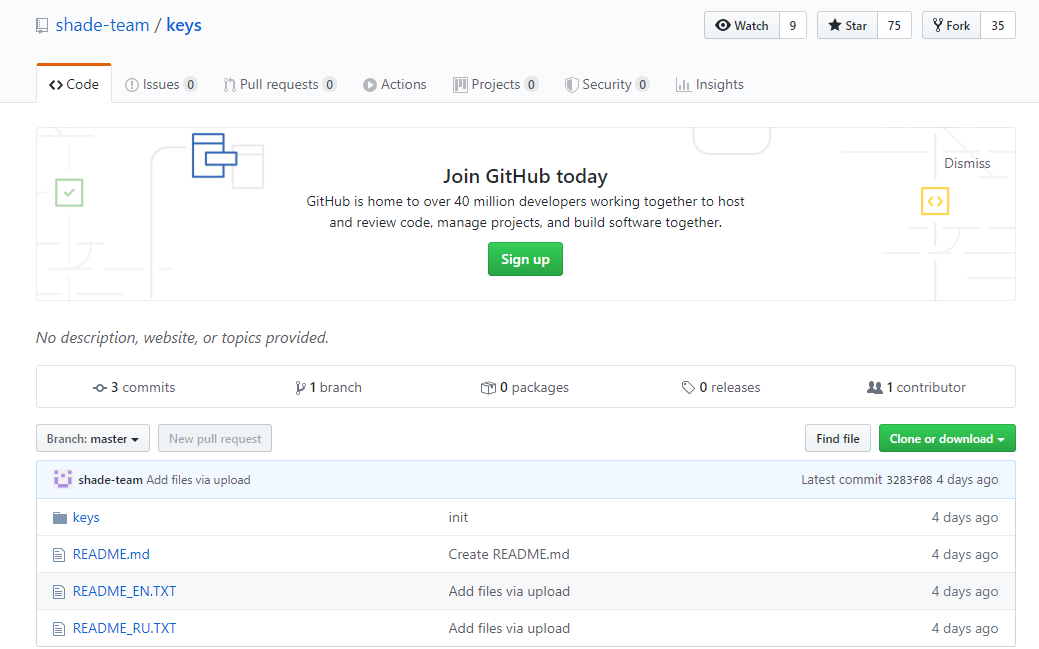Open the Watch button with eye icon
1039x649 pixels.
[x=741, y=26]
